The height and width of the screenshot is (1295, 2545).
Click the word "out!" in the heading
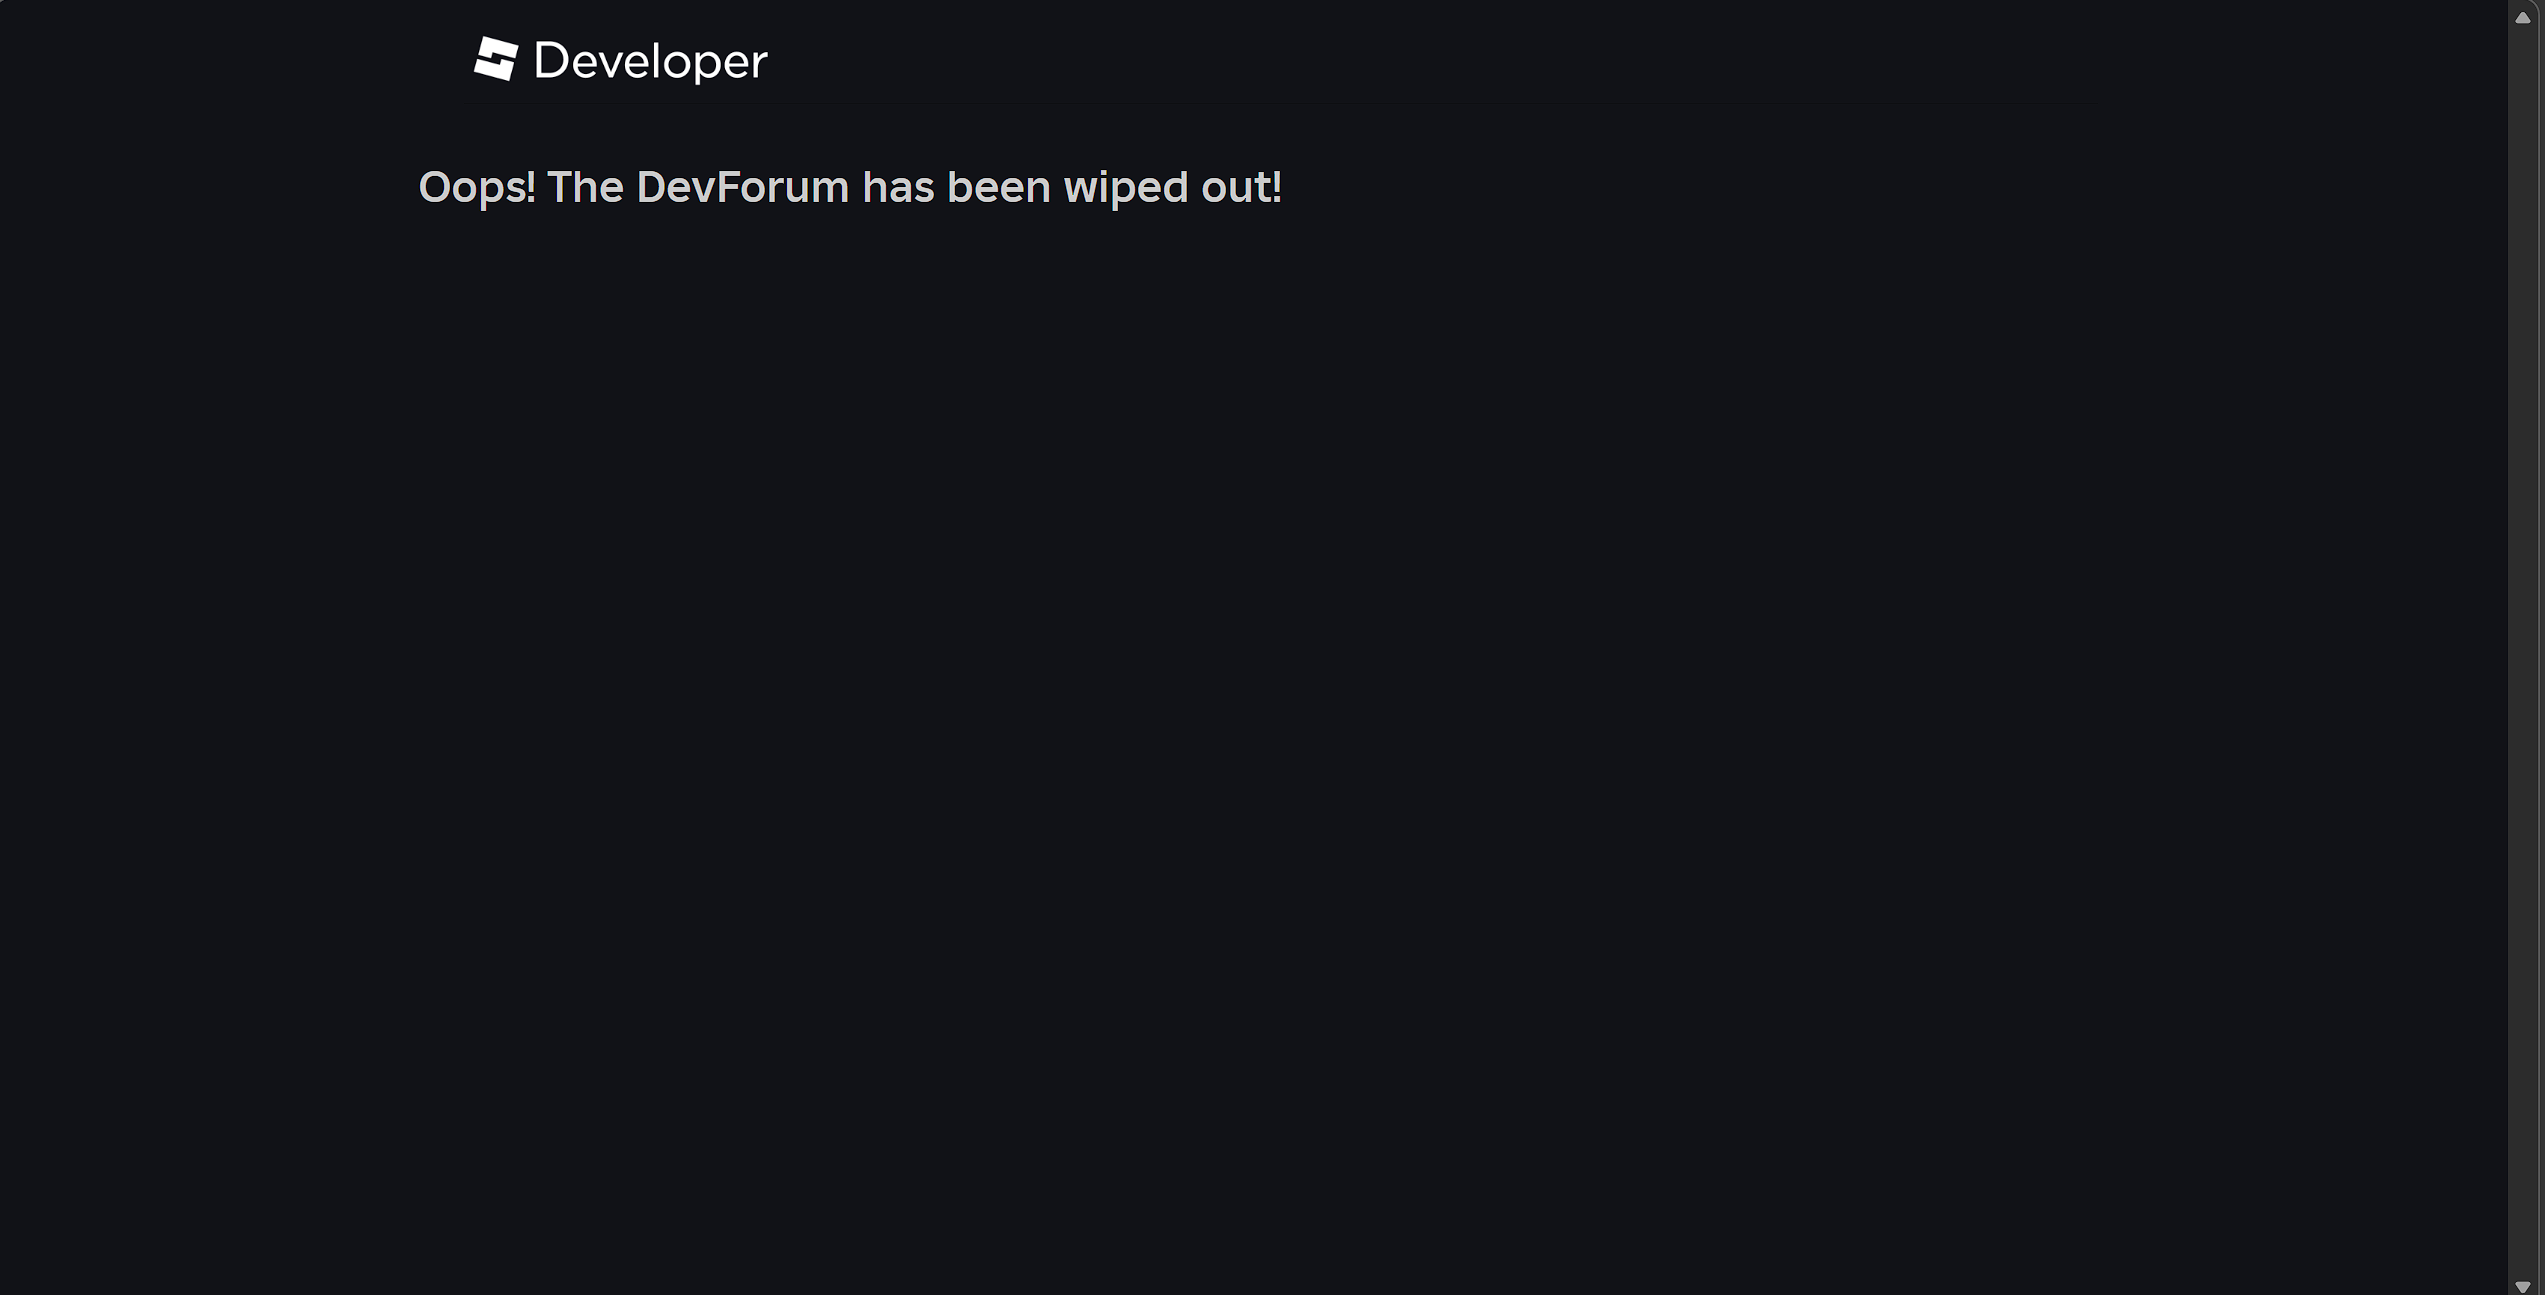(1241, 188)
